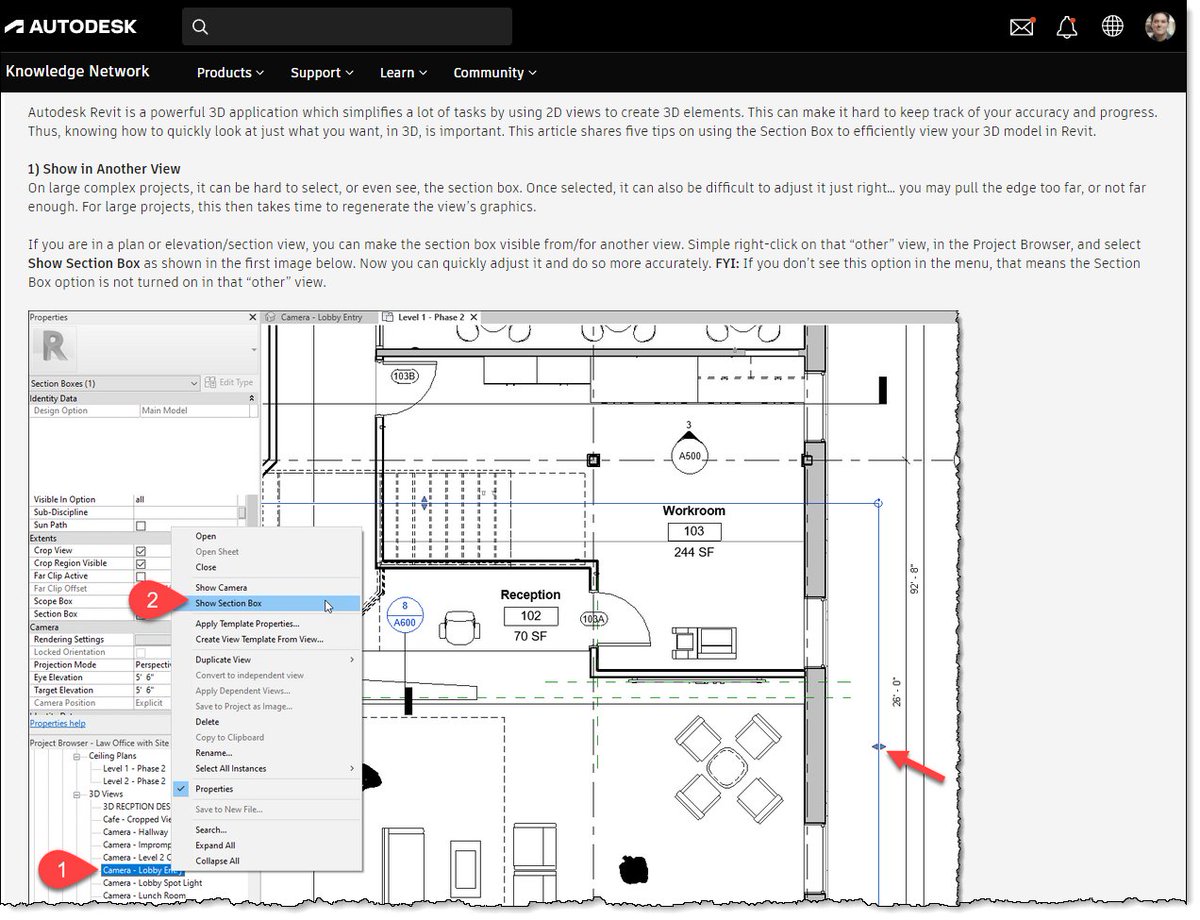Close the Properties palette with the X
Image resolution: width=1200 pixels, height=920 pixels.
252,317
